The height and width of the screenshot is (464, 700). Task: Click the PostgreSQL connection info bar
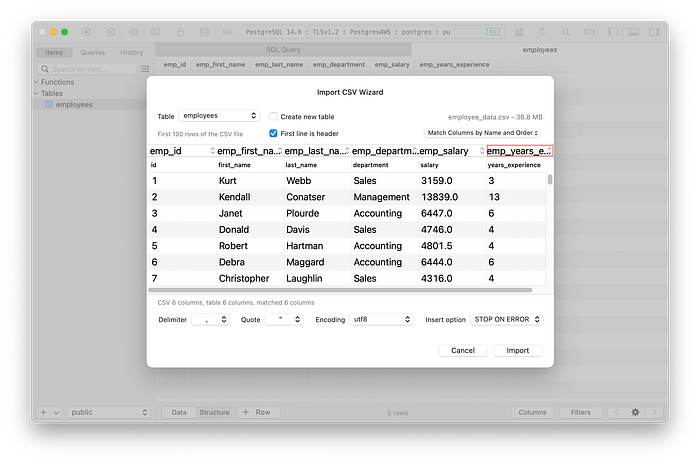click(374, 32)
